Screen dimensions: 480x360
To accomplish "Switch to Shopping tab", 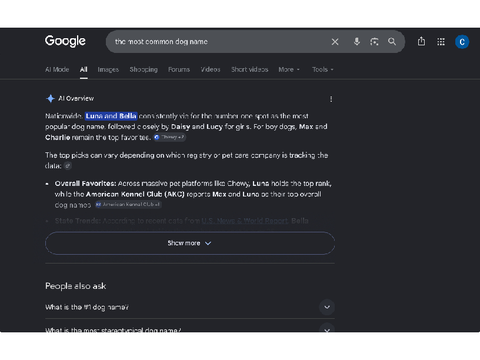I will 144,69.
